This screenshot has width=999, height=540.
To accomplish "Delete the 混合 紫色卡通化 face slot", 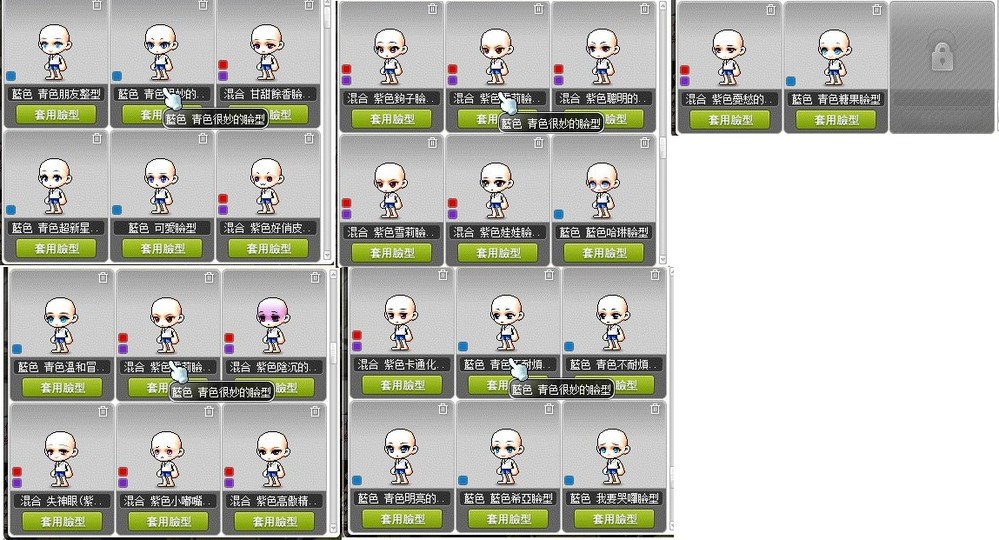I will point(443,275).
